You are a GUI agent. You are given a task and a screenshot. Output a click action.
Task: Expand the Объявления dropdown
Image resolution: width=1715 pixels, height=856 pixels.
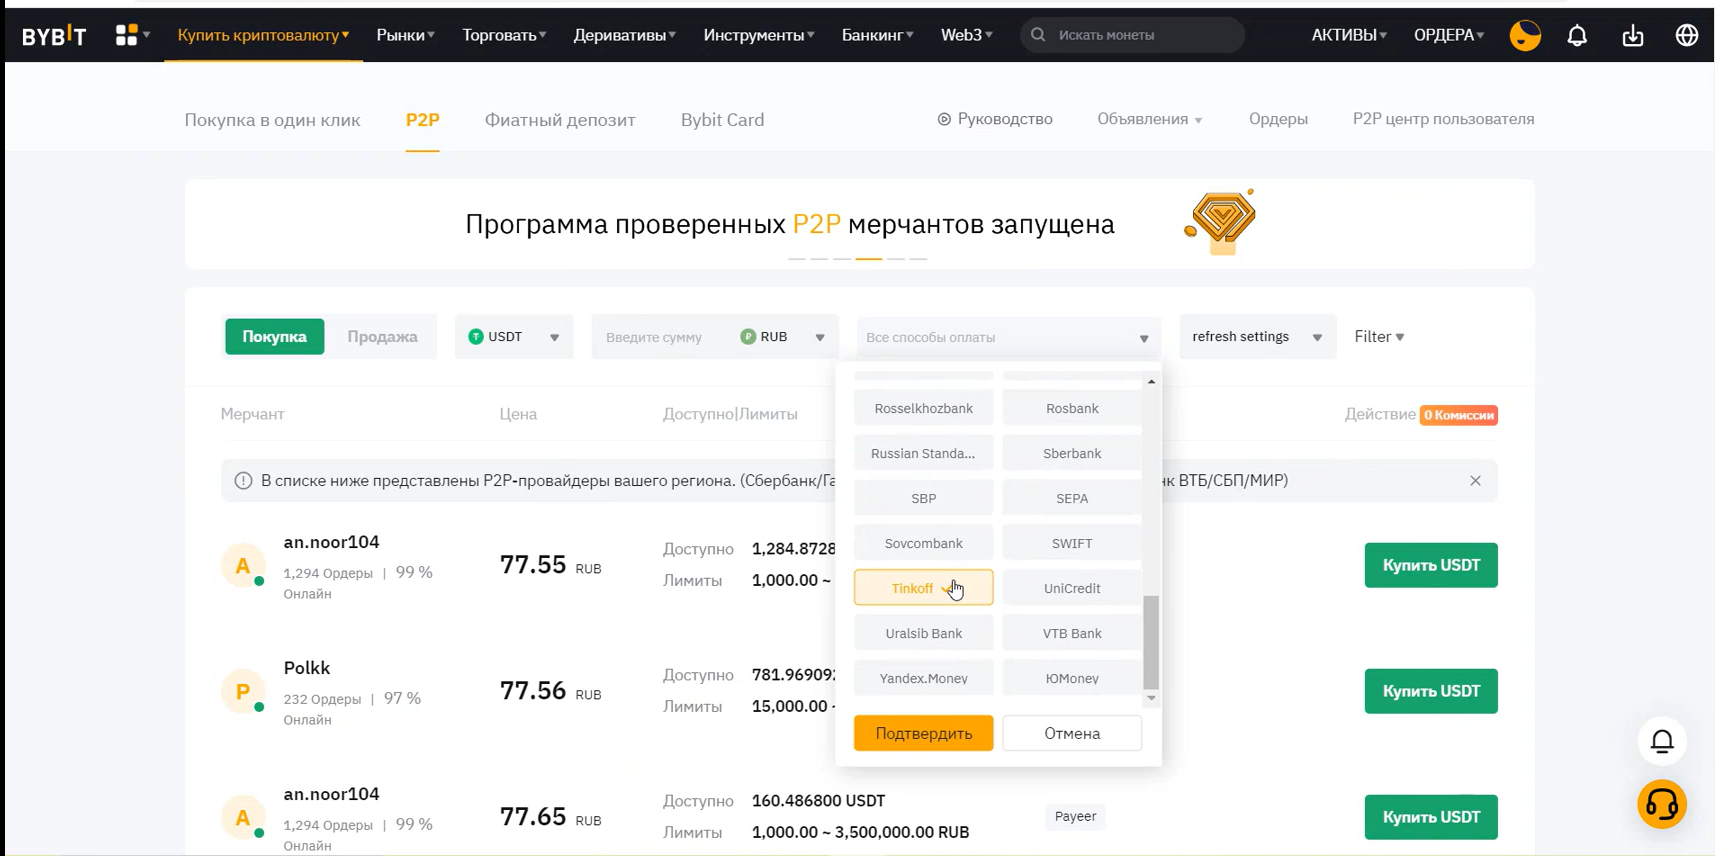[x=1149, y=119]
